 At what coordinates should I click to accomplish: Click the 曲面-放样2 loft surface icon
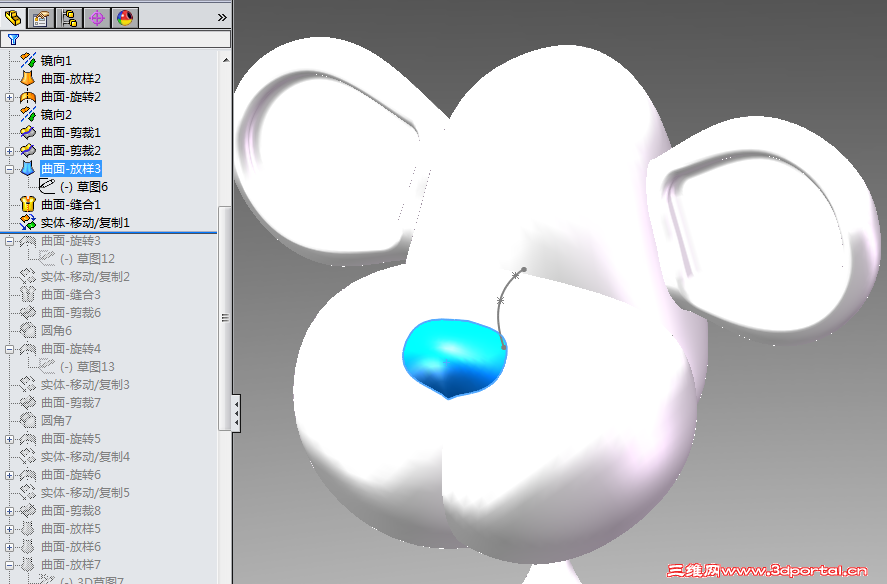click(x=29, y=78)
